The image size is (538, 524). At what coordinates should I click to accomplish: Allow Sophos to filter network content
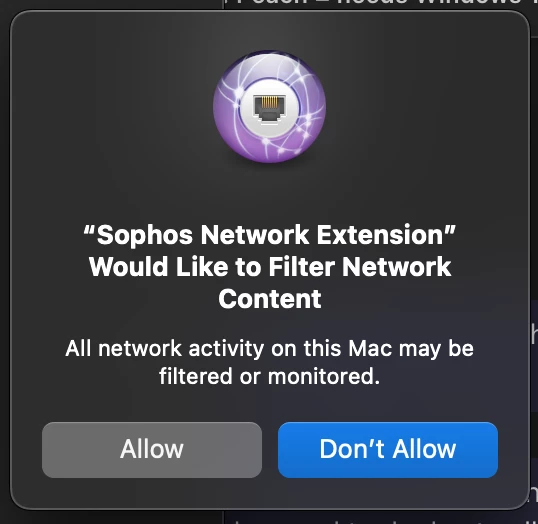(152, 450)
